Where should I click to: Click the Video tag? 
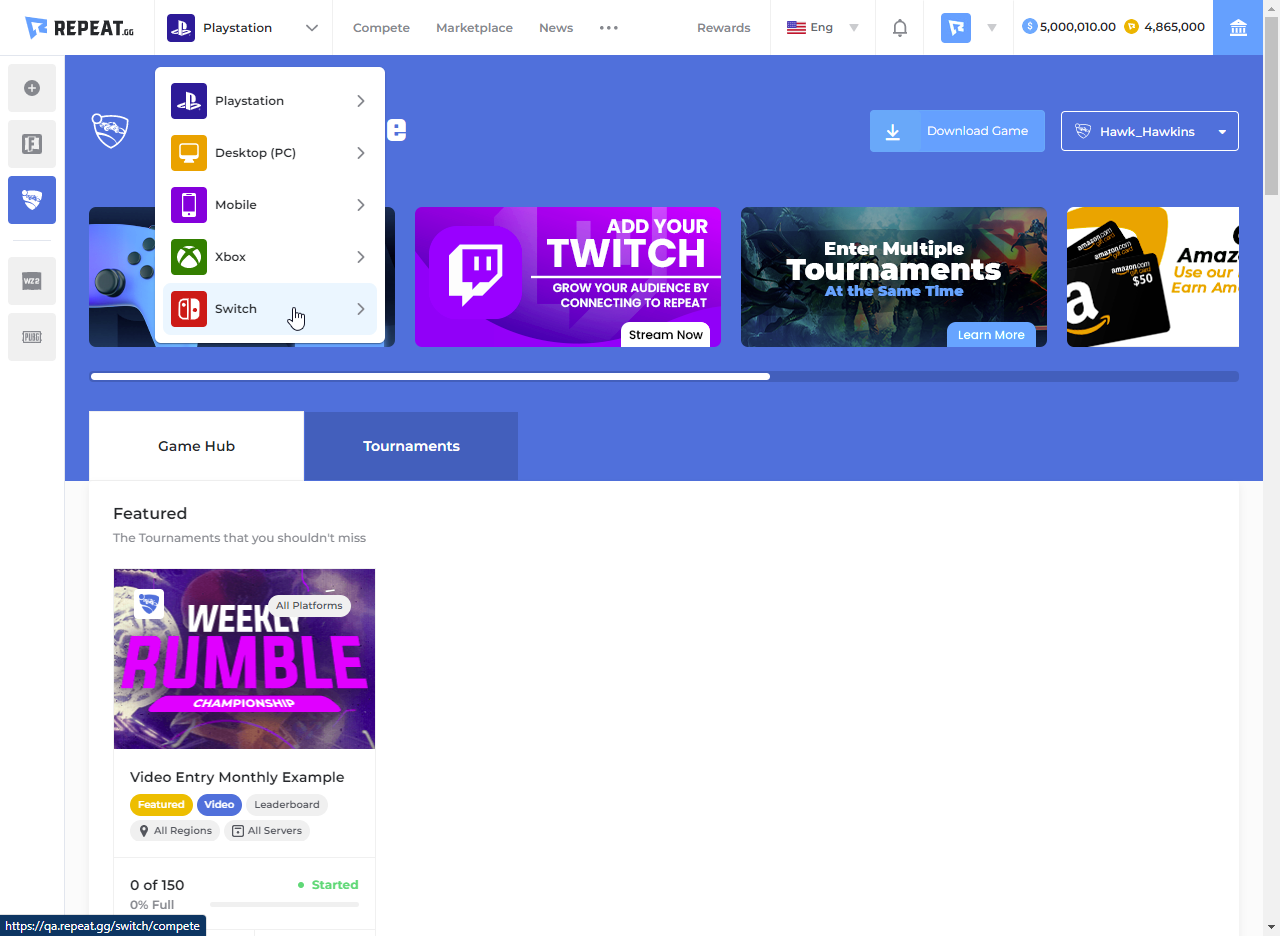click(x=219, y=804)
